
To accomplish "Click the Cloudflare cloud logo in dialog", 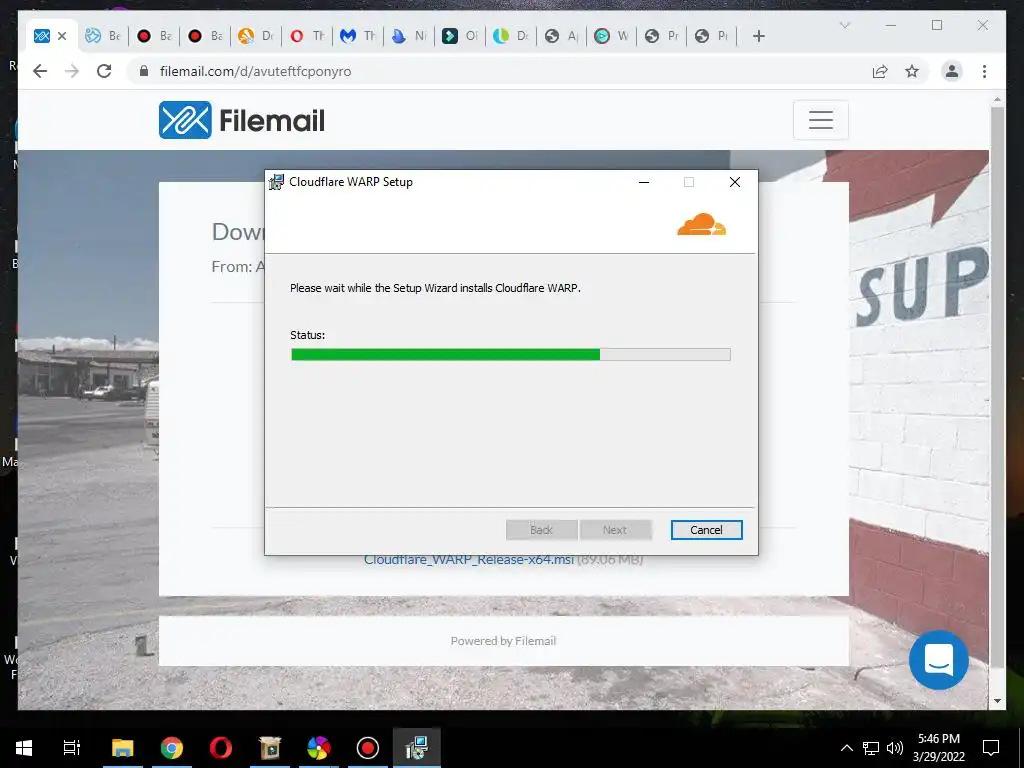I will [701, 224].
